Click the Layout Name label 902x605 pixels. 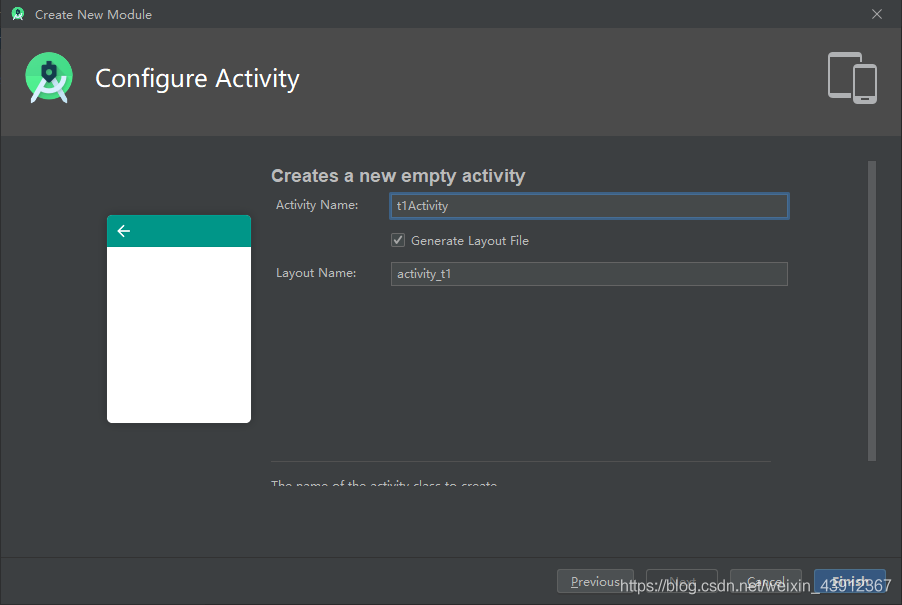316,273
